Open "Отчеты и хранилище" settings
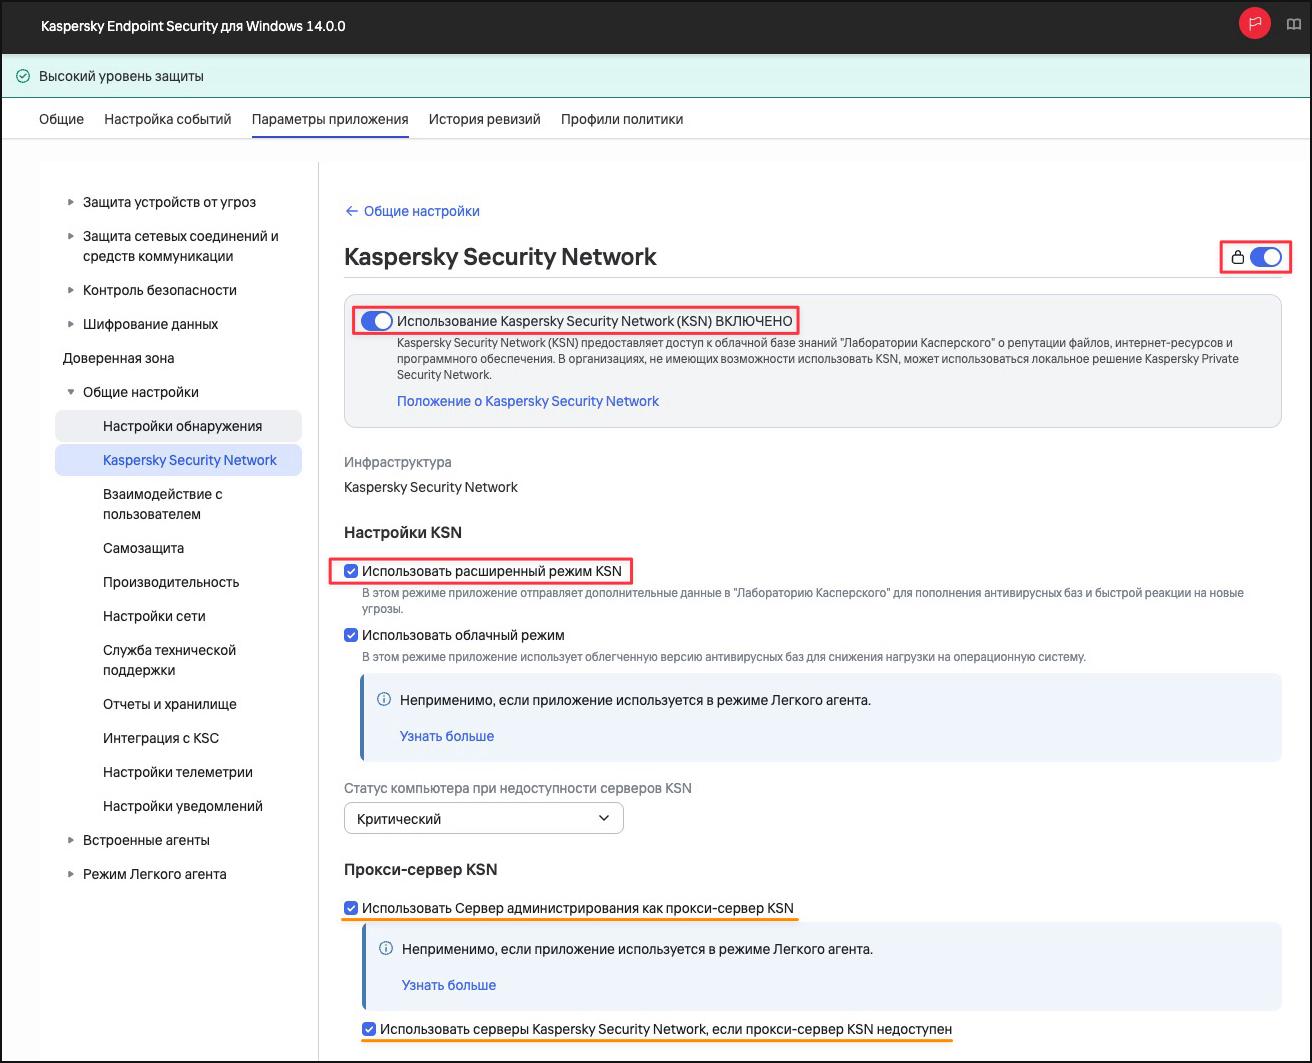Screen dimensions: 1312x1063 [x=170, y=704]
